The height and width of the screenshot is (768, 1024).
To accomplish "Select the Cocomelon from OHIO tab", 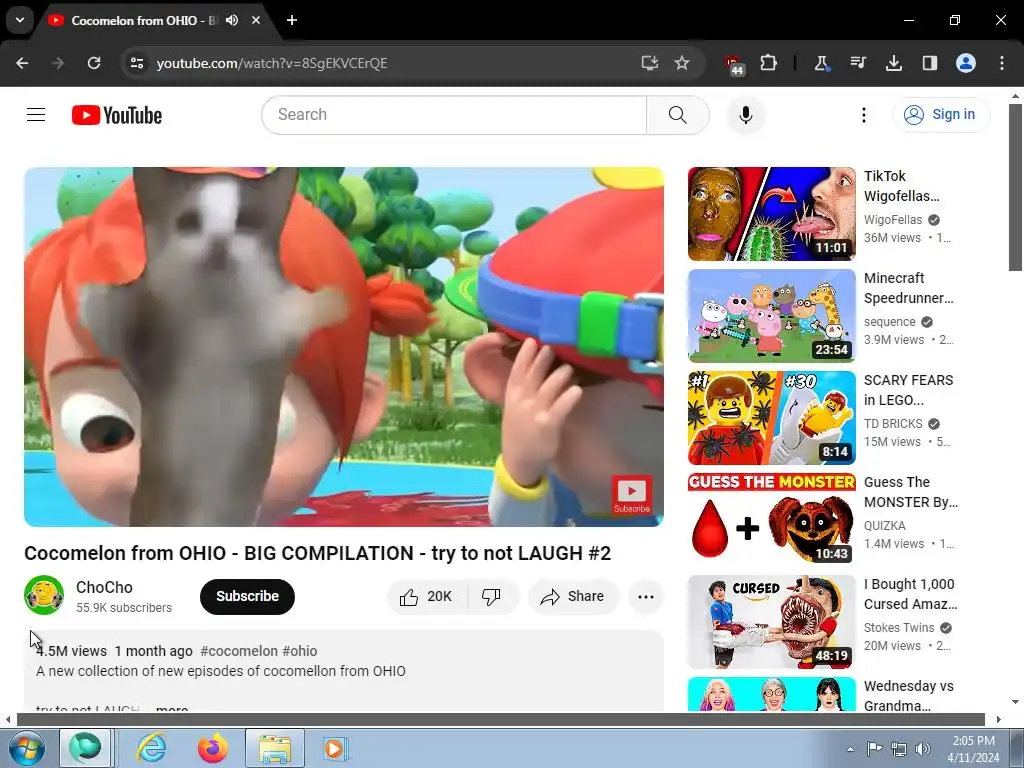I will (x=143, y=20).
